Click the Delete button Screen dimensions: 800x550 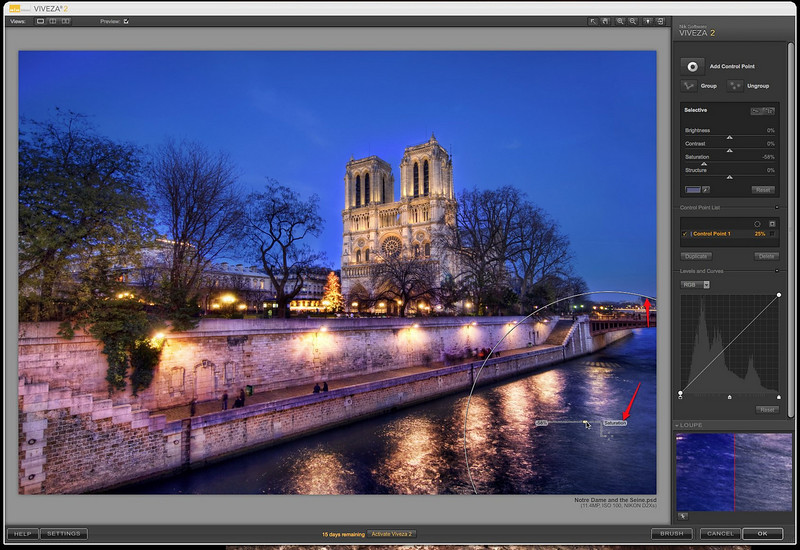coord(766,256)
